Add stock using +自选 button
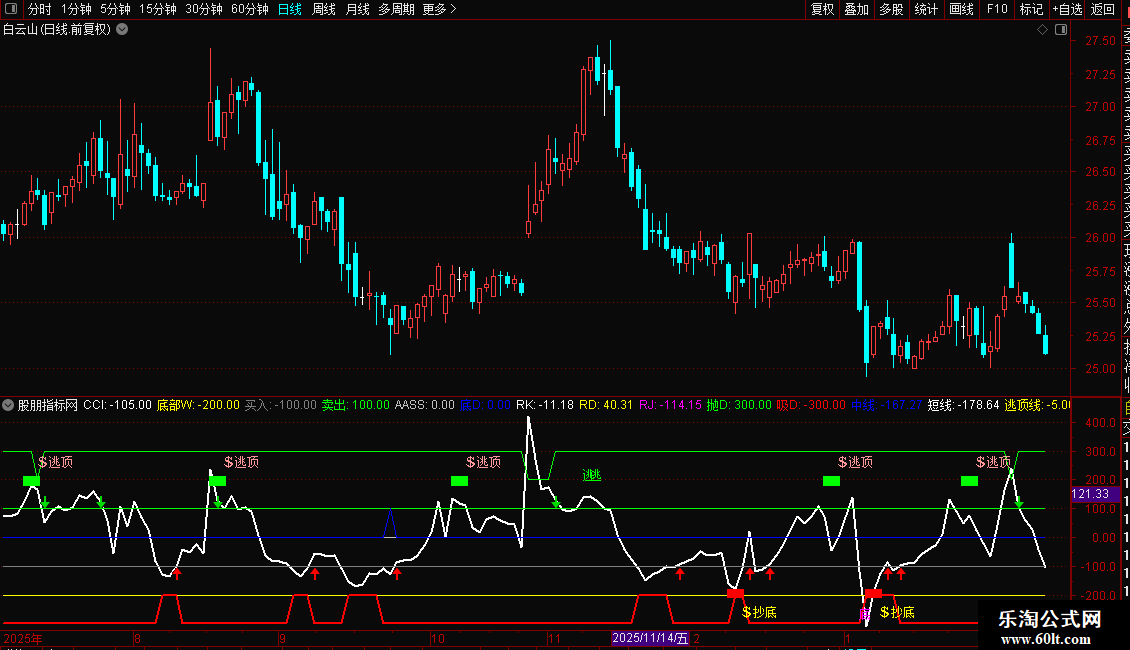 click(1066, 9)
